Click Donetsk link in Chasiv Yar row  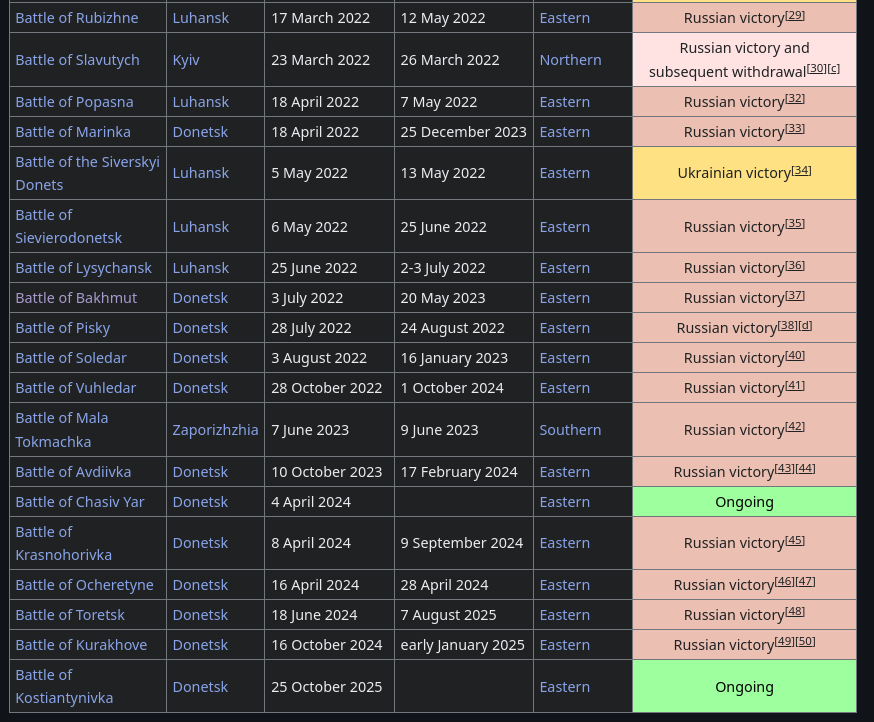point(200,502)
